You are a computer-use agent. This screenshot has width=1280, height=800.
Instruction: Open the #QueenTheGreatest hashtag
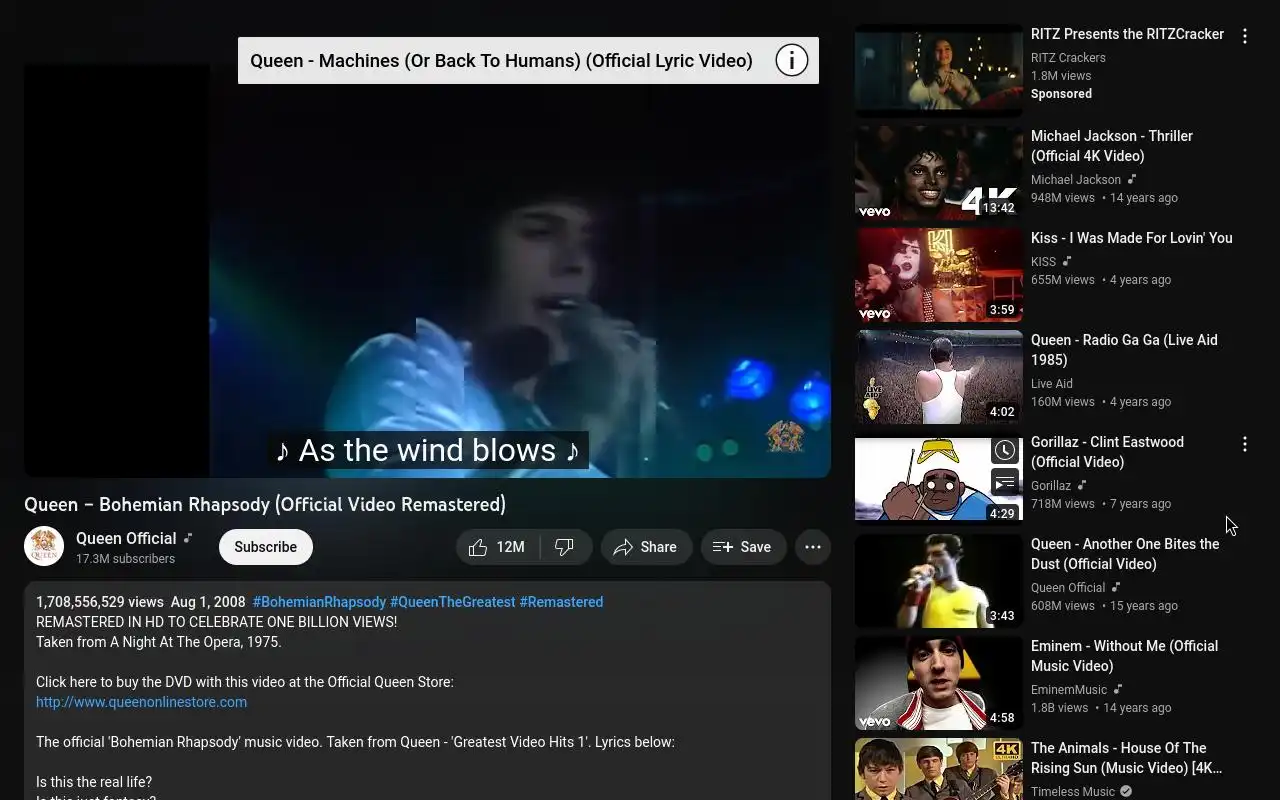tap(453, 602)
